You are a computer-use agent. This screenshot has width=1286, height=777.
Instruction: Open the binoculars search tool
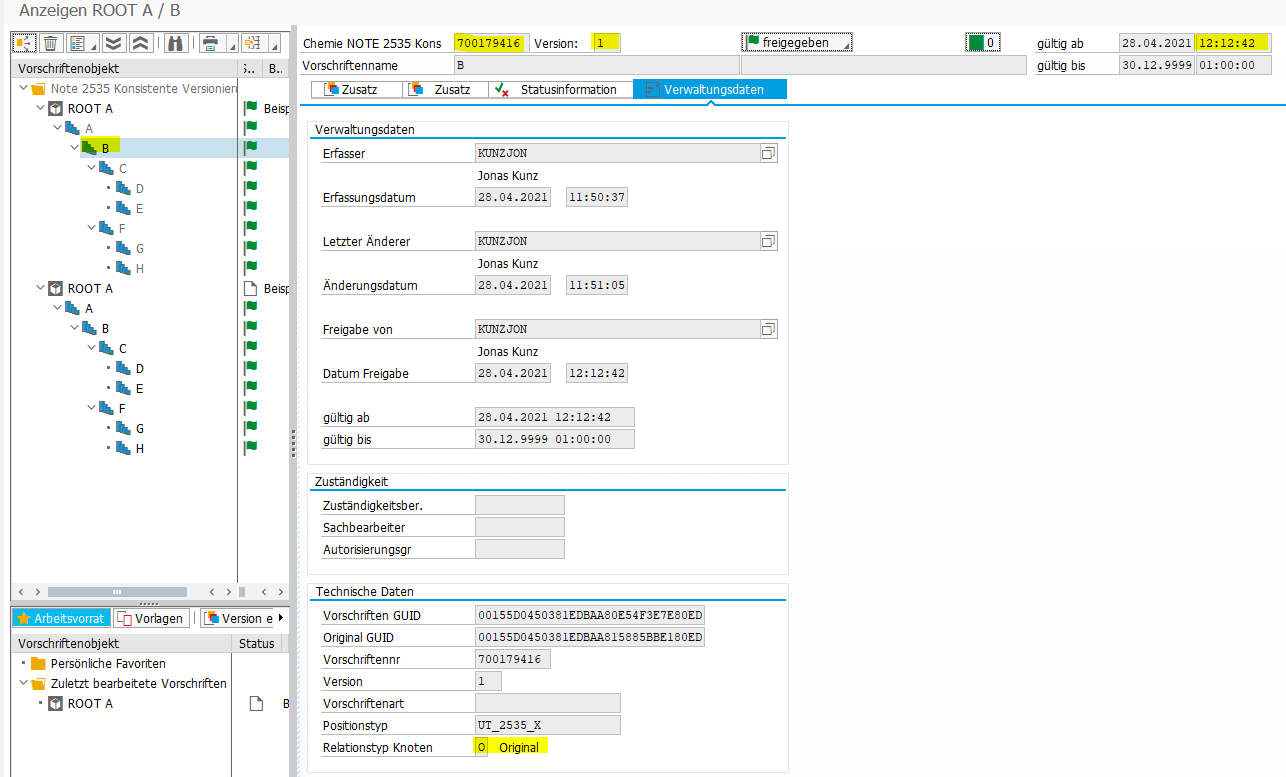176,43
